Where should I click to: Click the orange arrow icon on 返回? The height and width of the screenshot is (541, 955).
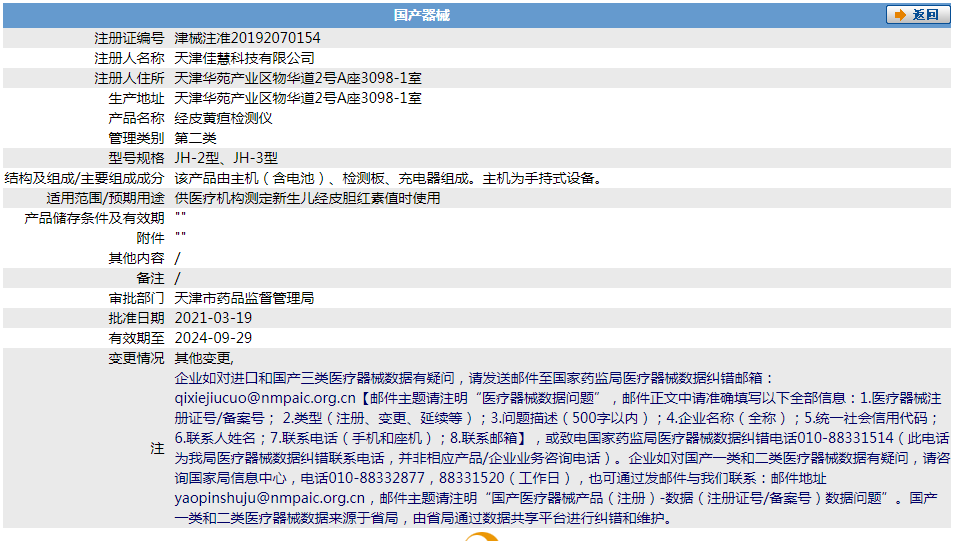900,15
